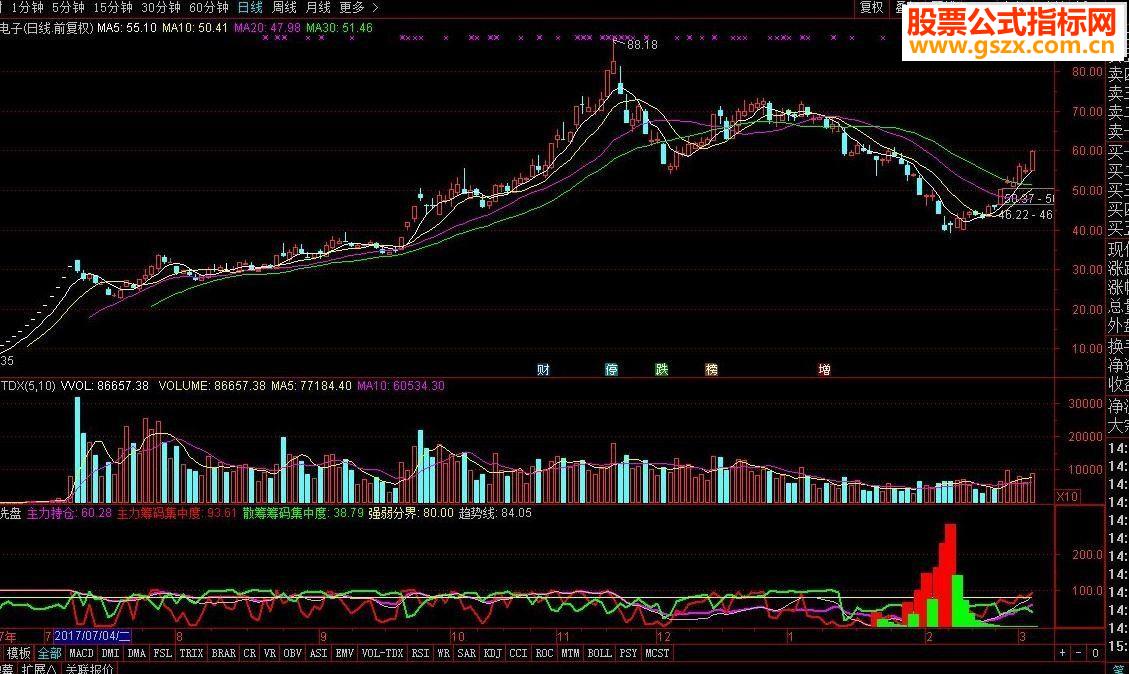Viewport: 1129px width, 674px height.
Task: Click the 主力持仓: 60.28 readout
Action: (x=69, y=513)
